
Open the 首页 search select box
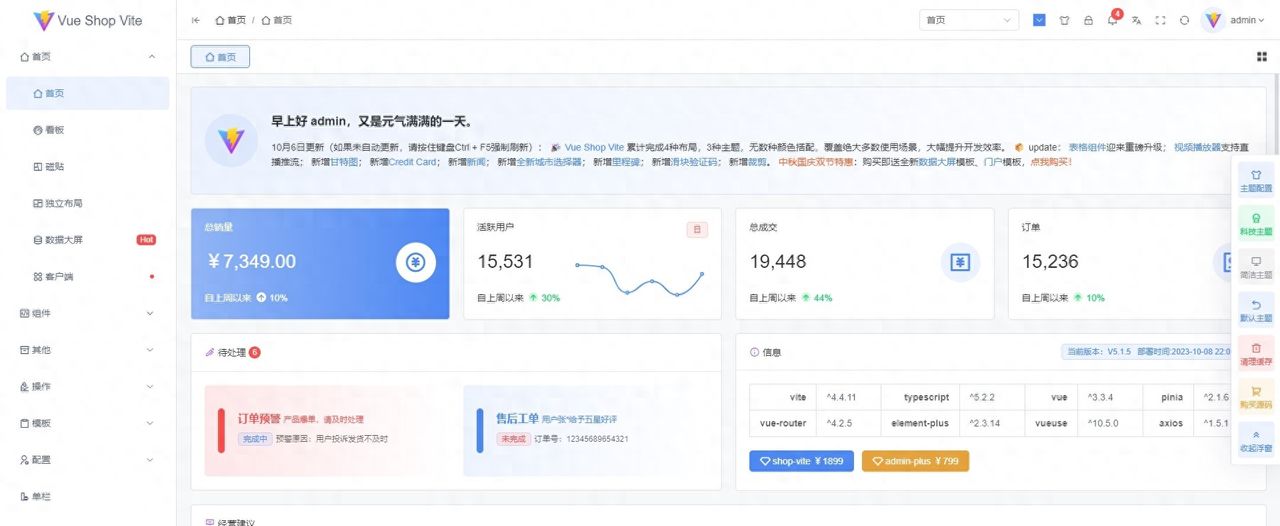(x=969, y=20)
